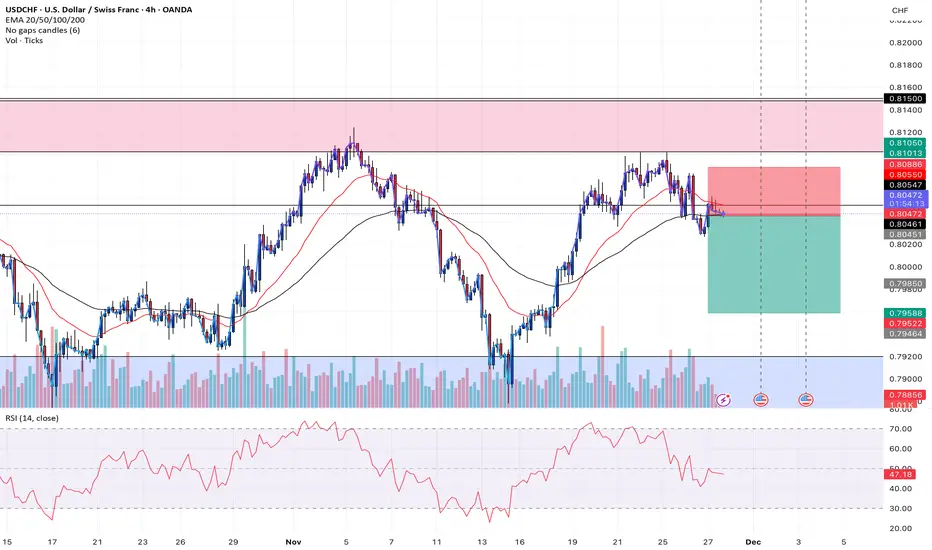Open the US flag event marker nearest the Dec label
The width and height of the screenshot is (932, 550).
click(x=761, y=400)
